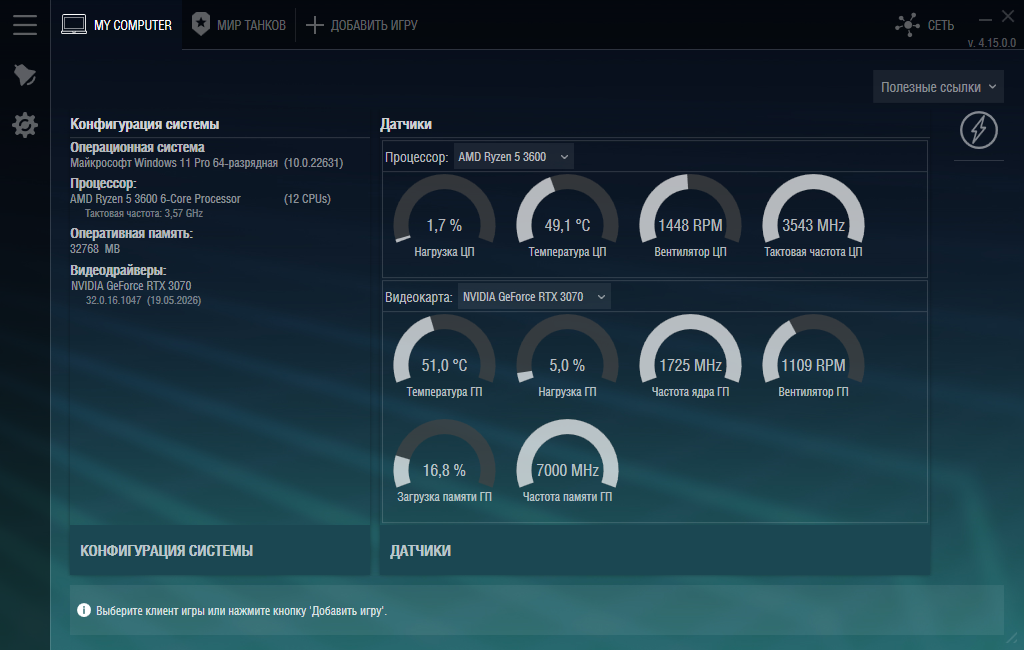Screen dimensions: 1024x650
Task: Click the window resize grip corner
Action: [1012, 638]
